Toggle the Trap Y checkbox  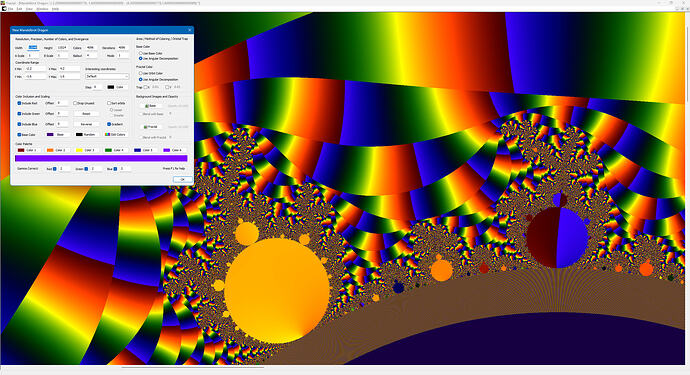167,87
